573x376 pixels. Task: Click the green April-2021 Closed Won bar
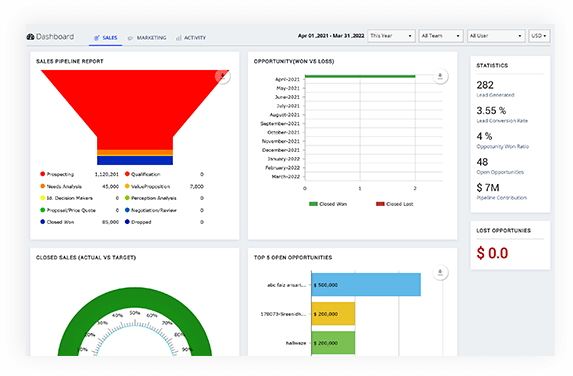click(360, 76)
